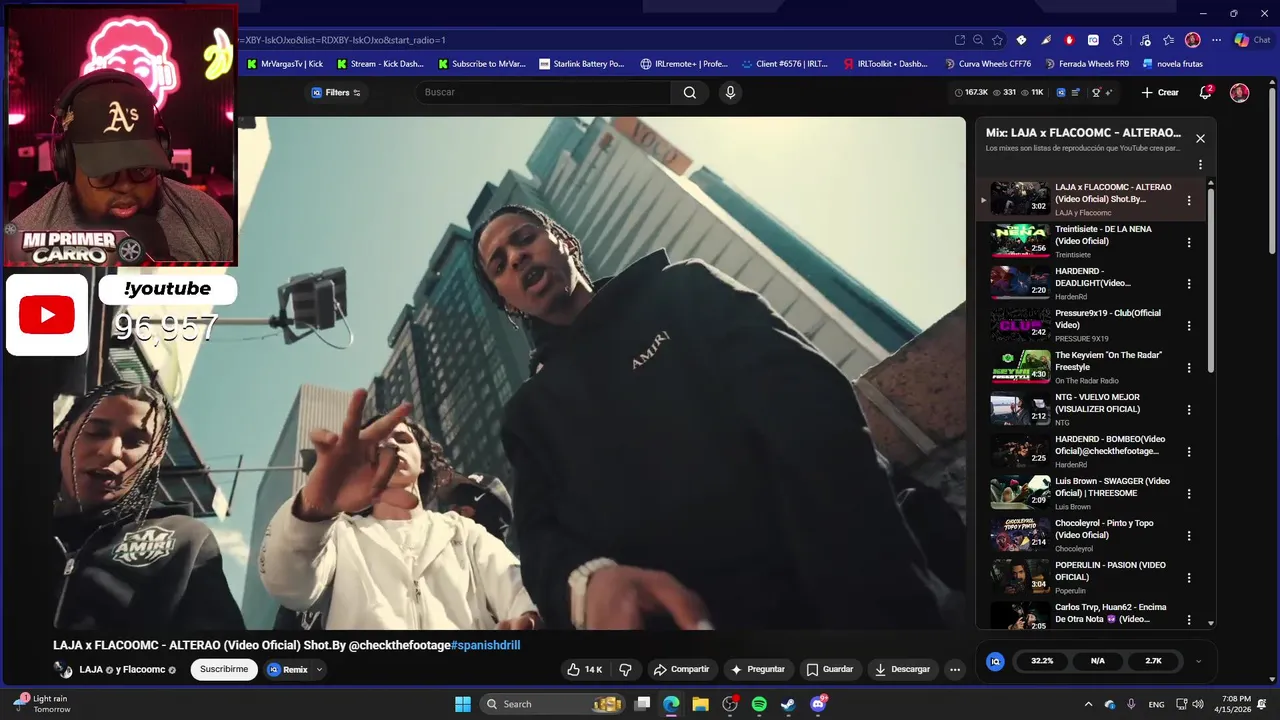Expand the vidIQ stats bar chevron
Screen dimensions: 1280x720
(x=1198, y=661)
